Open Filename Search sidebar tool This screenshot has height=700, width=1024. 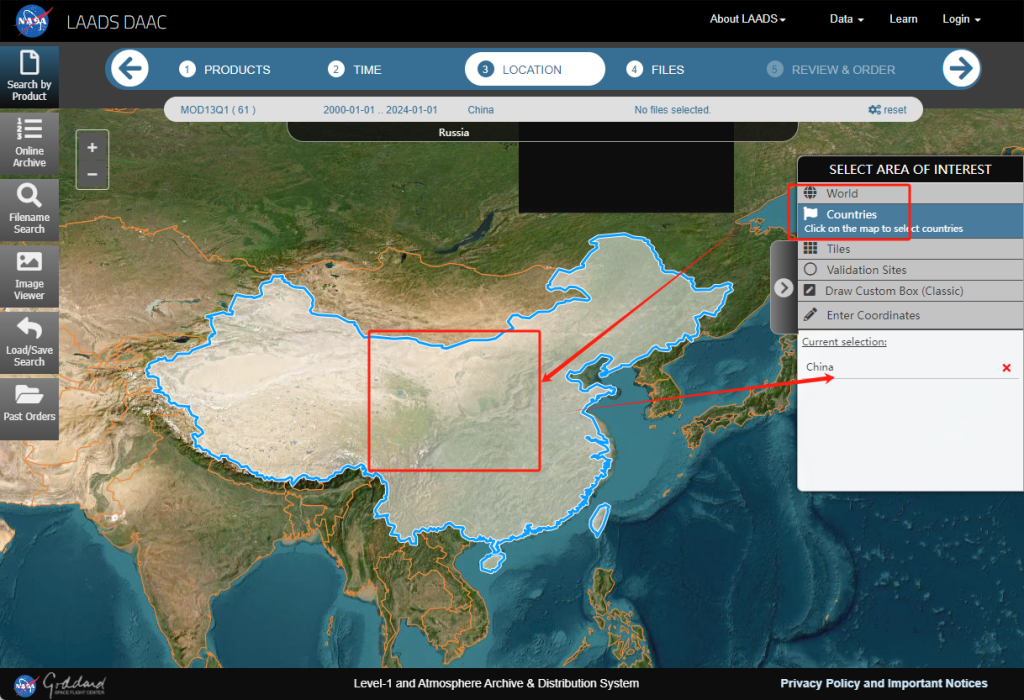tap(29, 210)
